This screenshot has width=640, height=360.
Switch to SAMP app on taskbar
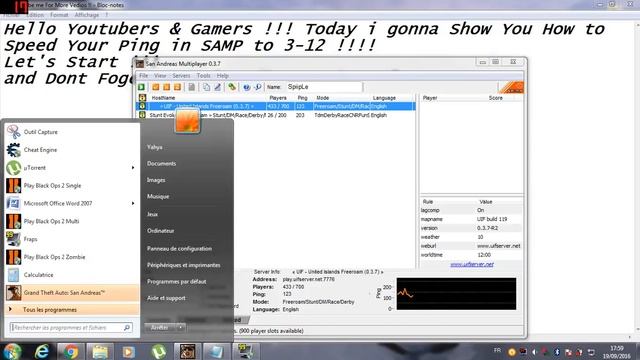187,351
